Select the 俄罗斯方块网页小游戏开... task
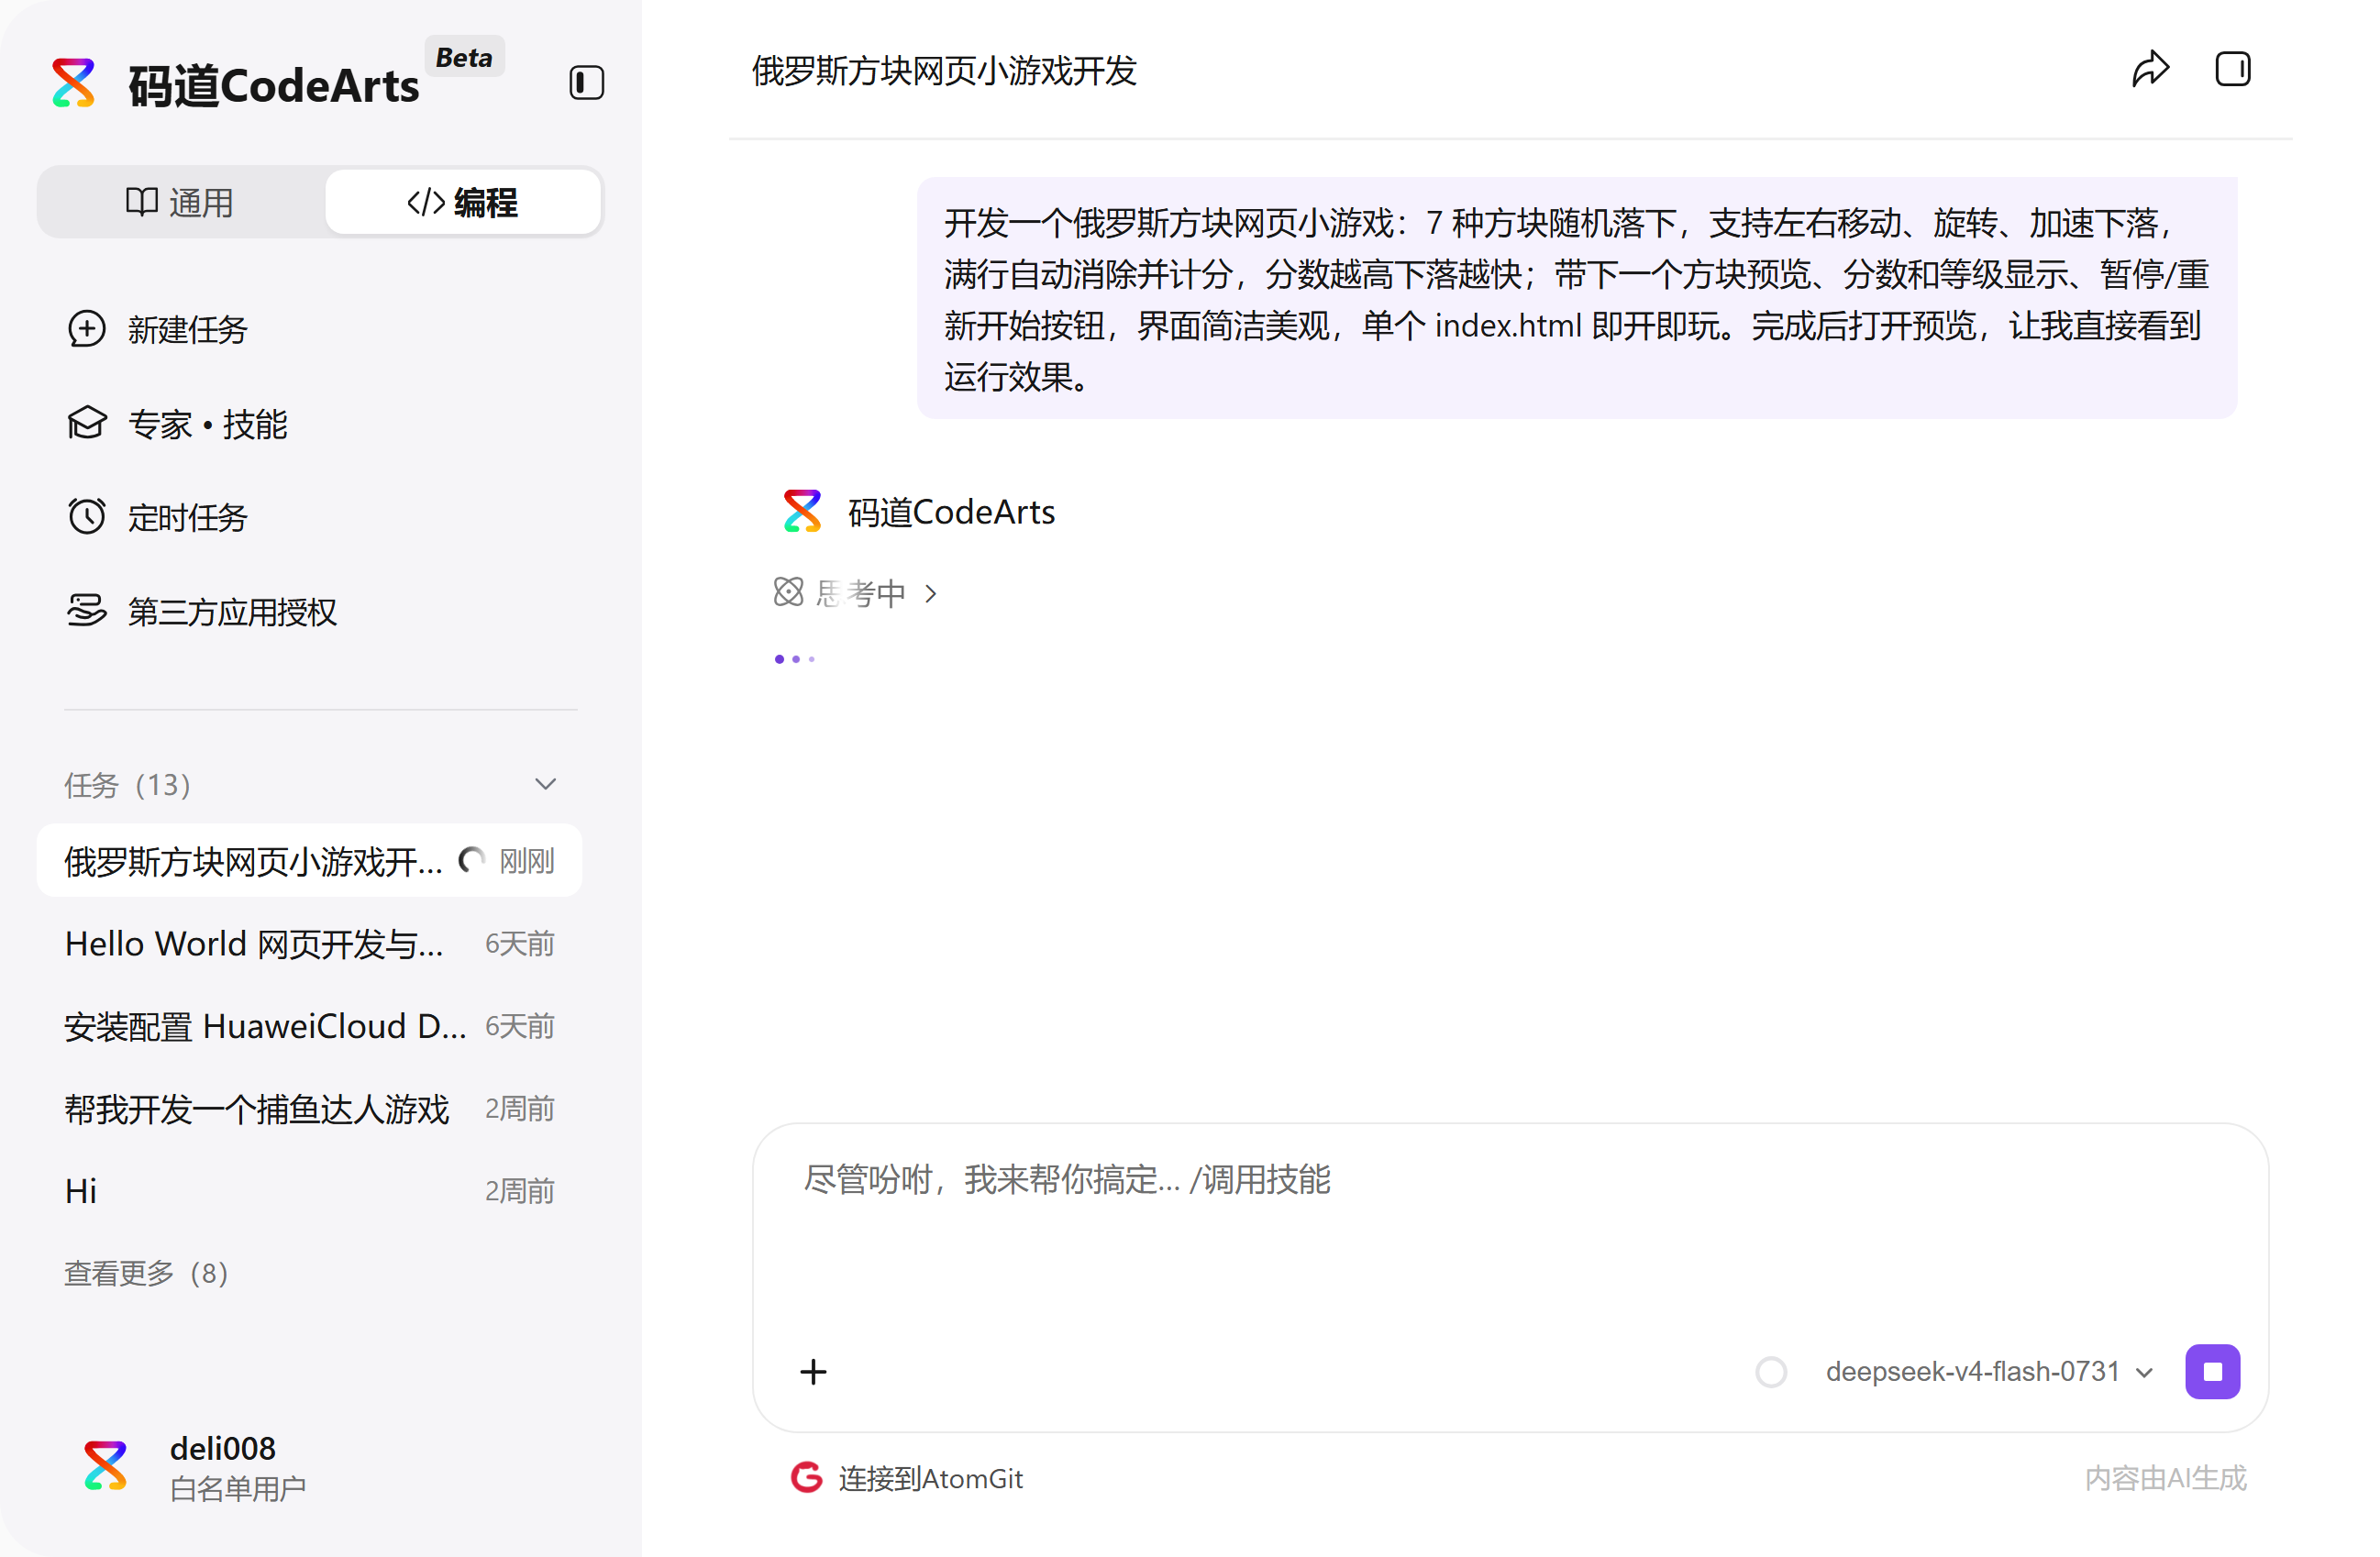 (310, 860)
